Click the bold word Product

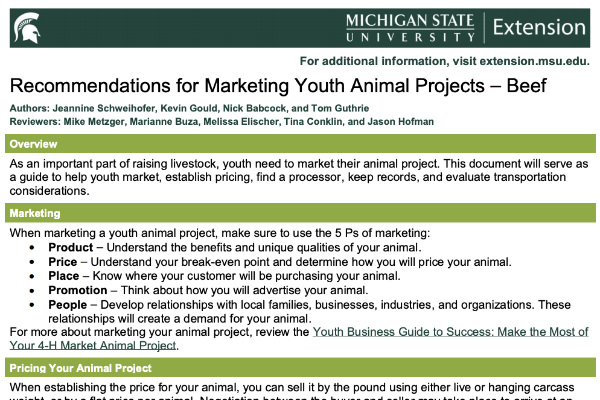click(71, 248)
